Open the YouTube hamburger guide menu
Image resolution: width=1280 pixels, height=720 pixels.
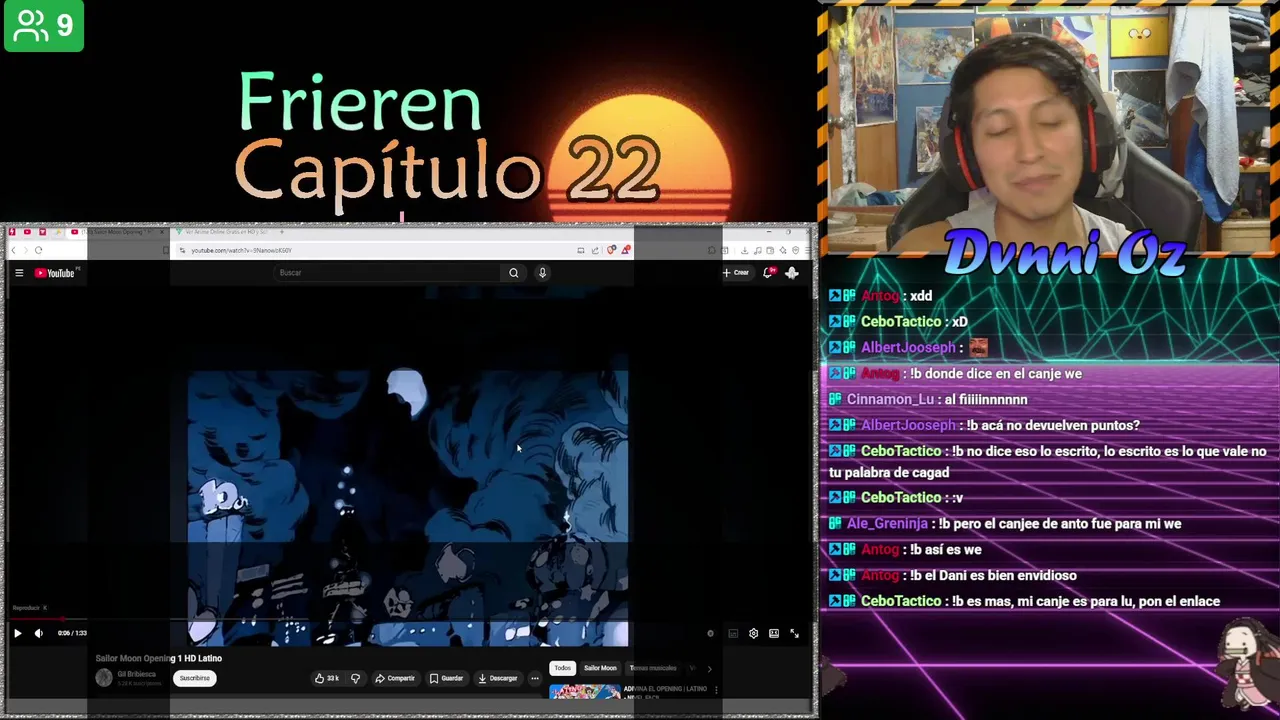coord(18,273)
